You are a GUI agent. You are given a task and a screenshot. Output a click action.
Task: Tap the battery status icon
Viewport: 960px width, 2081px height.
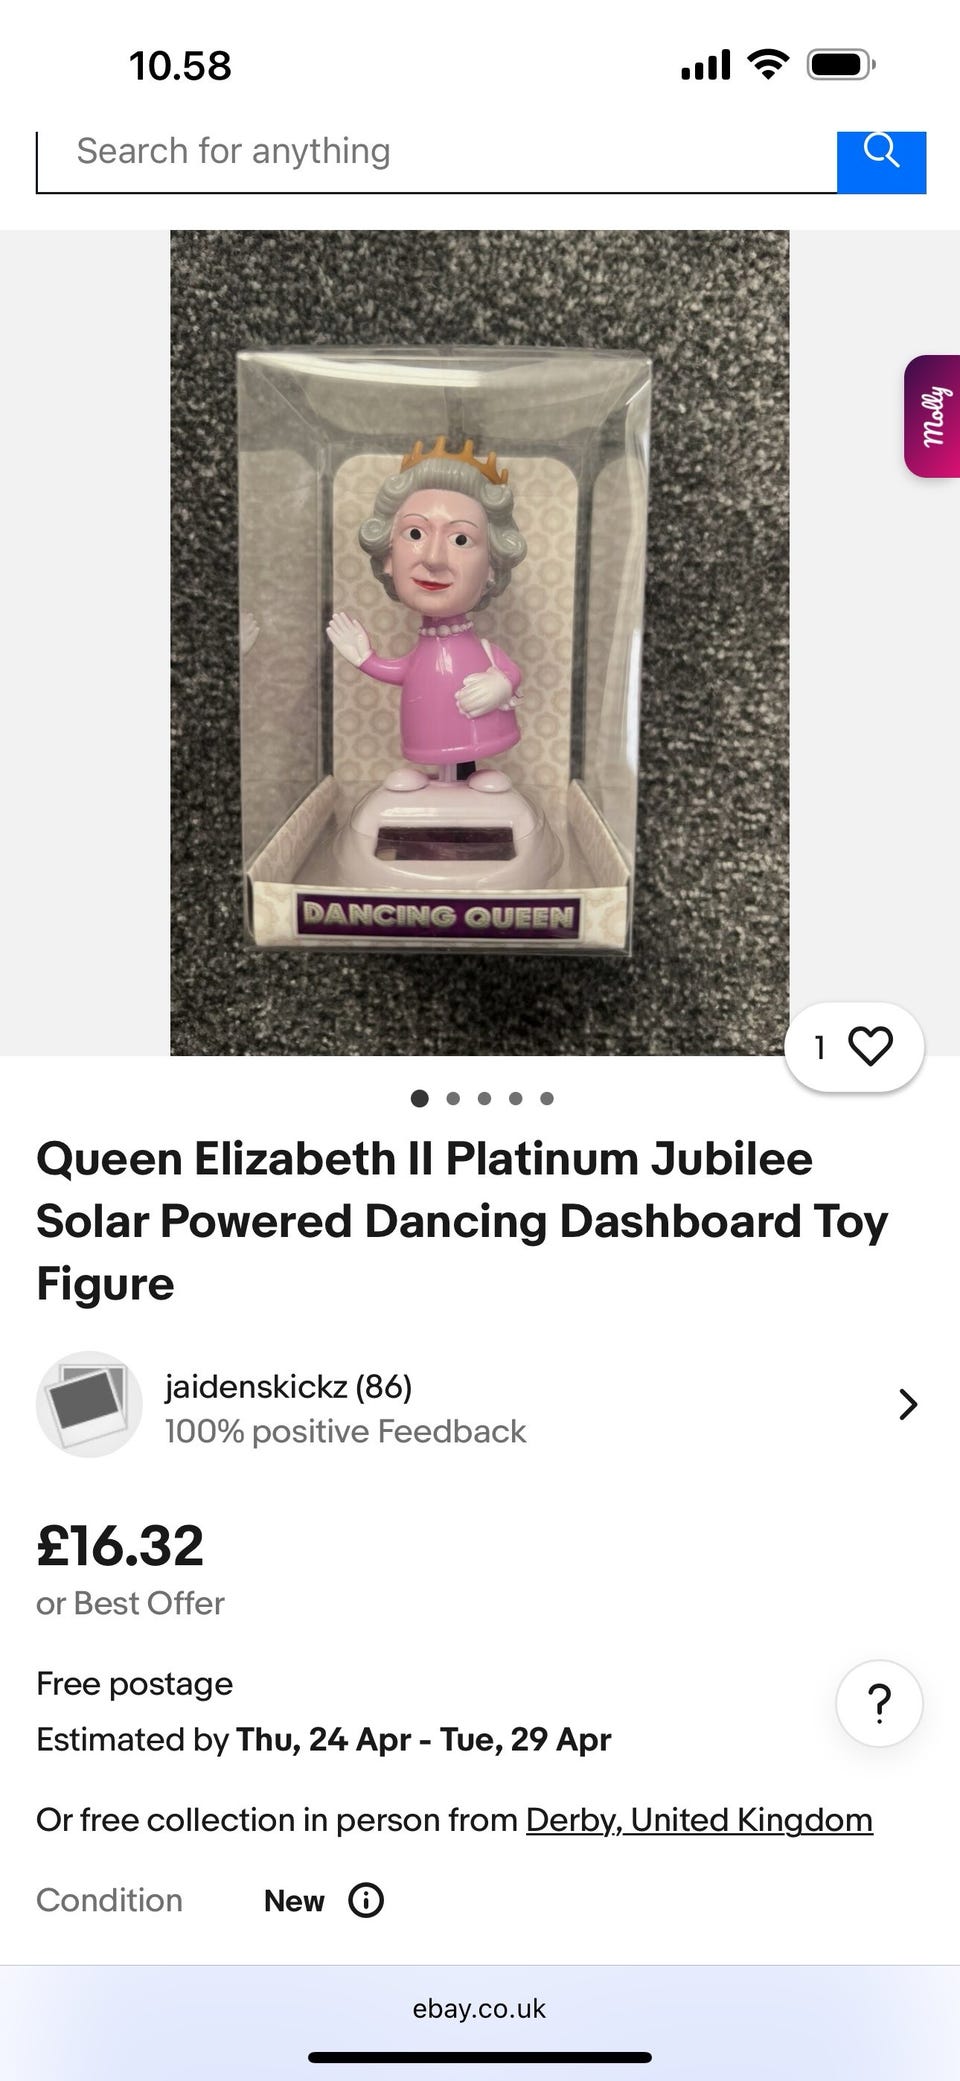(841, 66)
